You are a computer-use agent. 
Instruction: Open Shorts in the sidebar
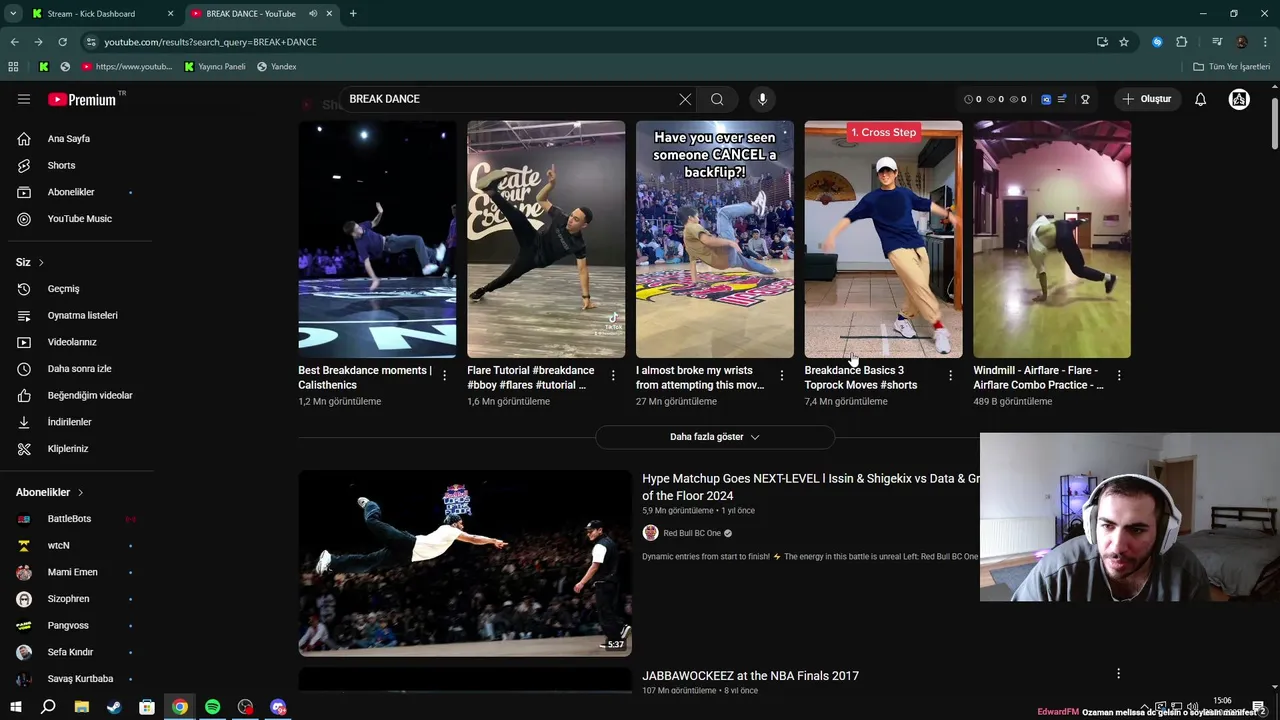61,165
